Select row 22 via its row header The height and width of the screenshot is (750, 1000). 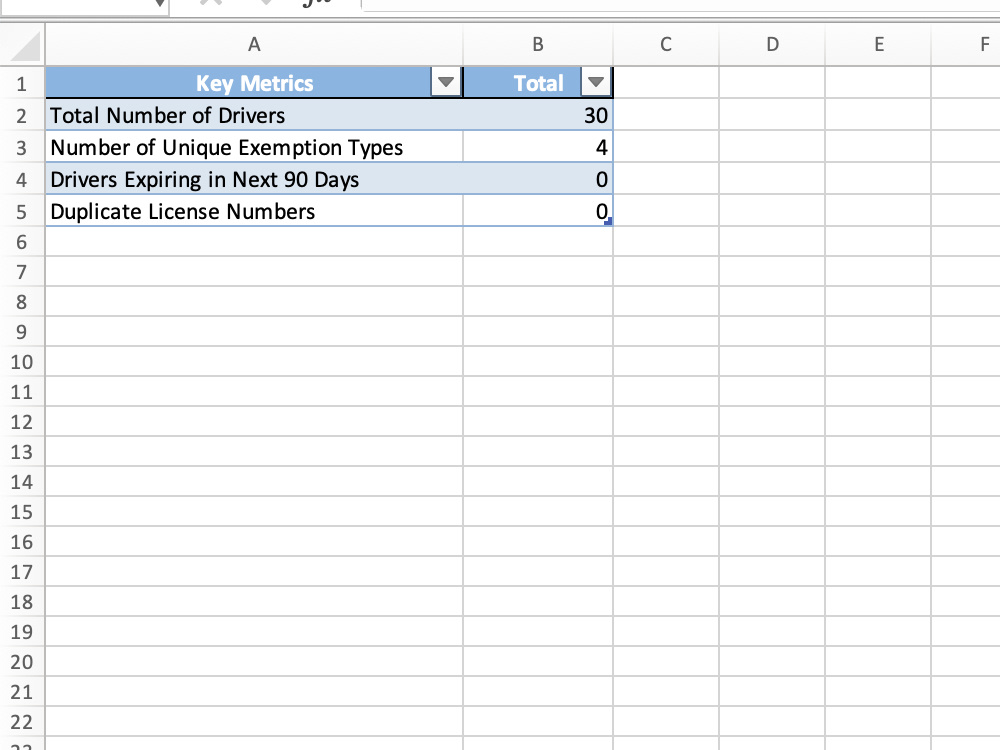click(x=22, y=721)
